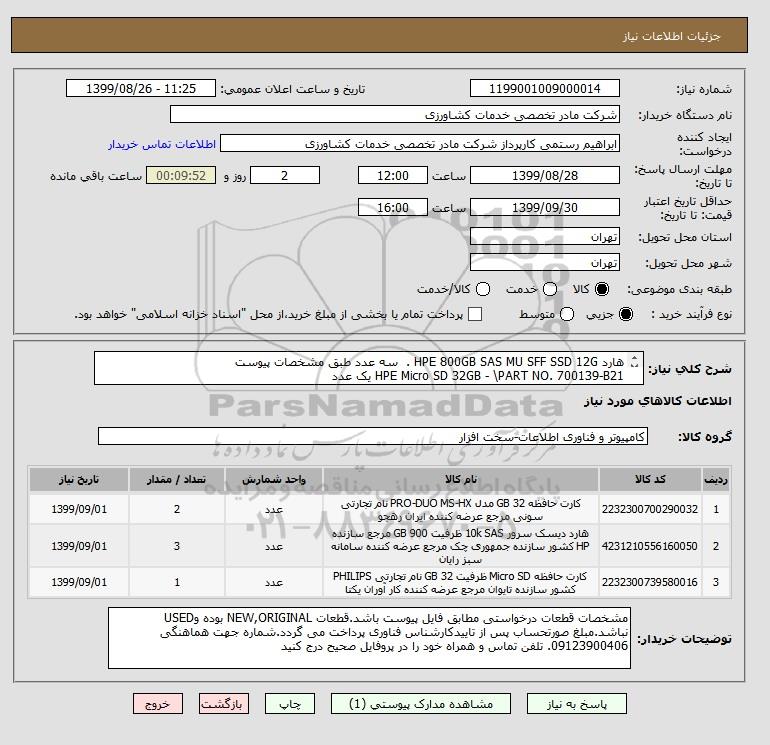The width and height of the screenshot is (770, 745).
Task: Click the جزئیات اطلاعات نیاز page header
Action: 671,36
